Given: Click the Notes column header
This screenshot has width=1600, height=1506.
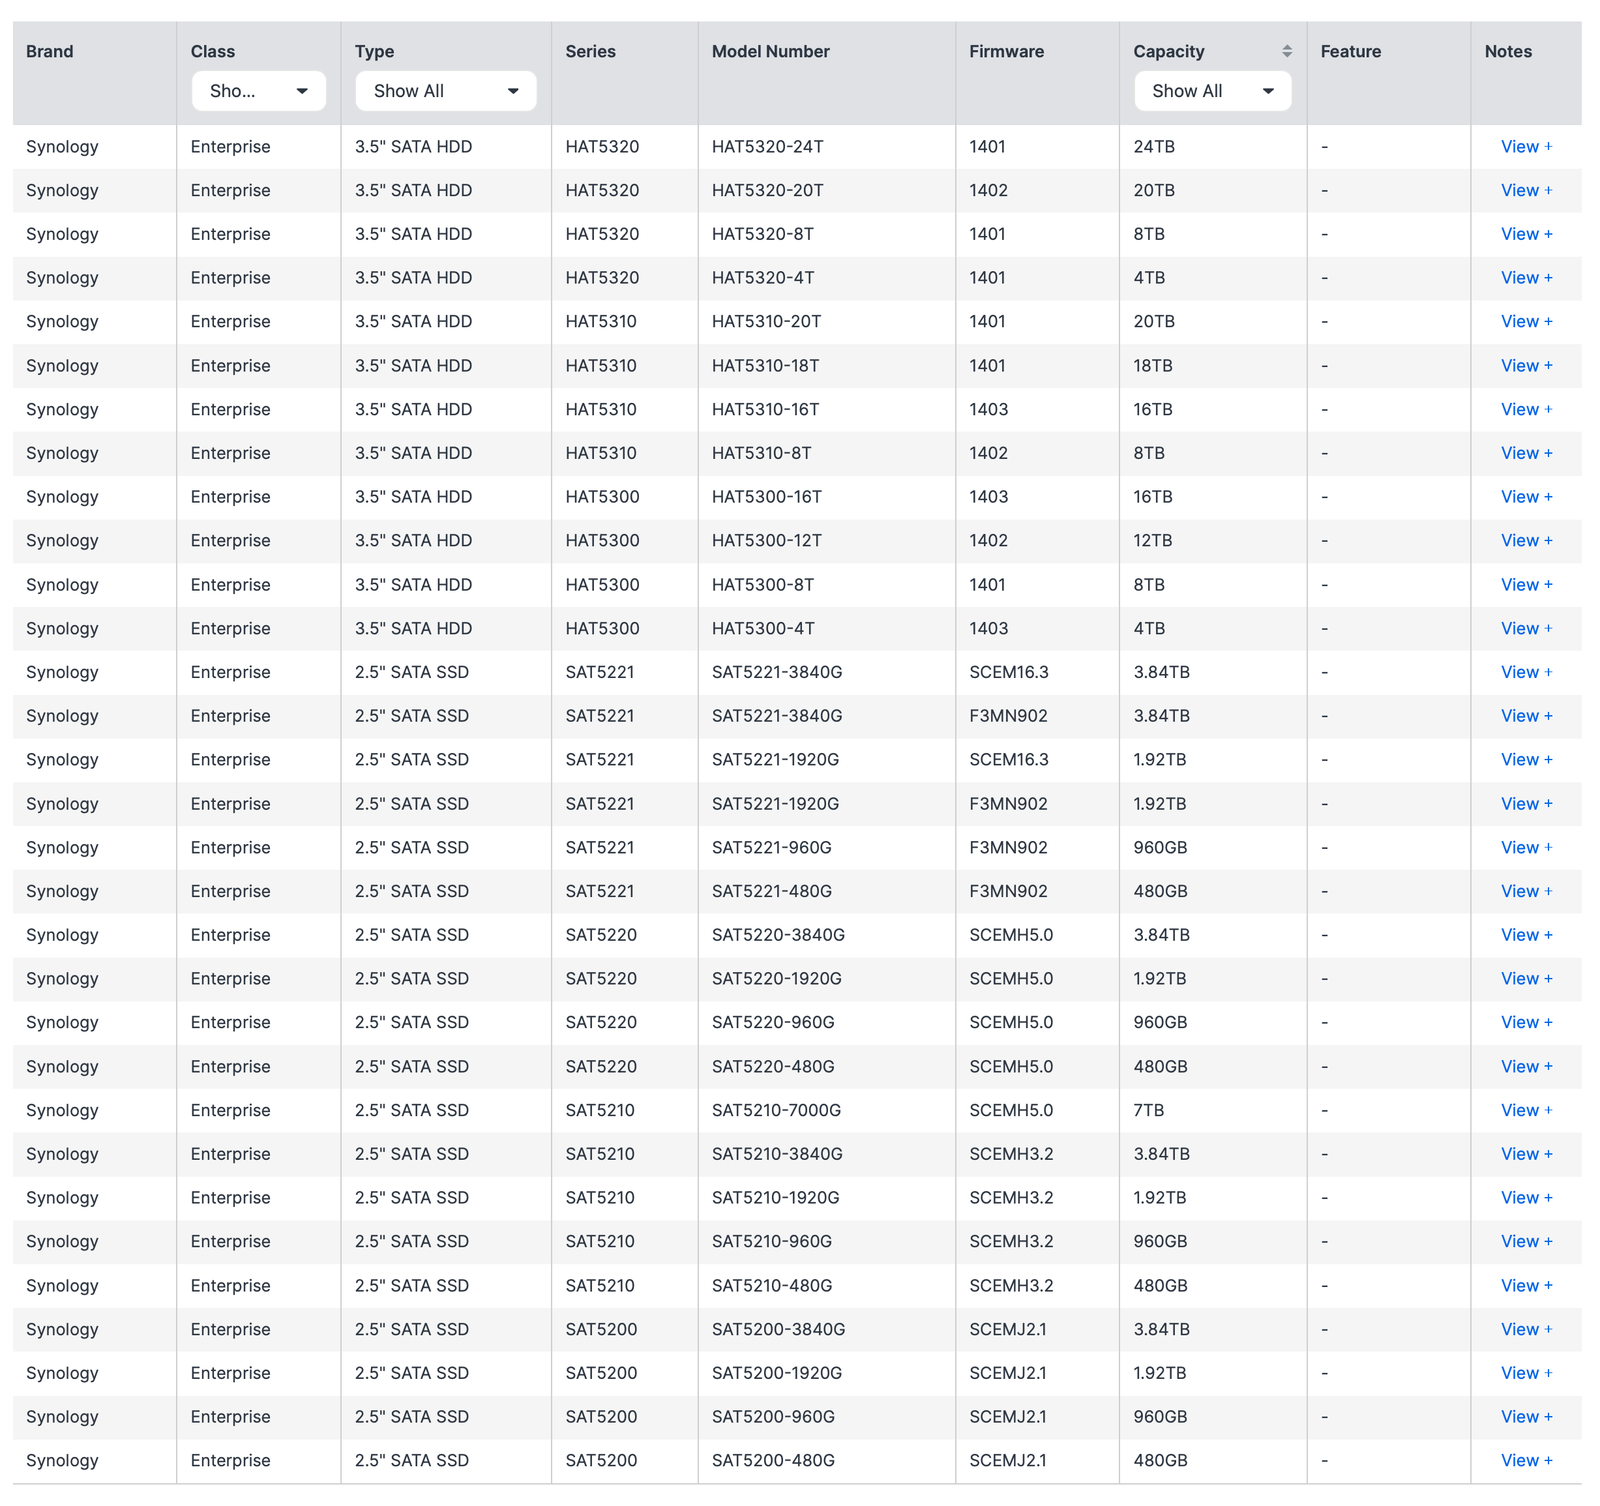Looking at the screenshot, I should 1508,51.
